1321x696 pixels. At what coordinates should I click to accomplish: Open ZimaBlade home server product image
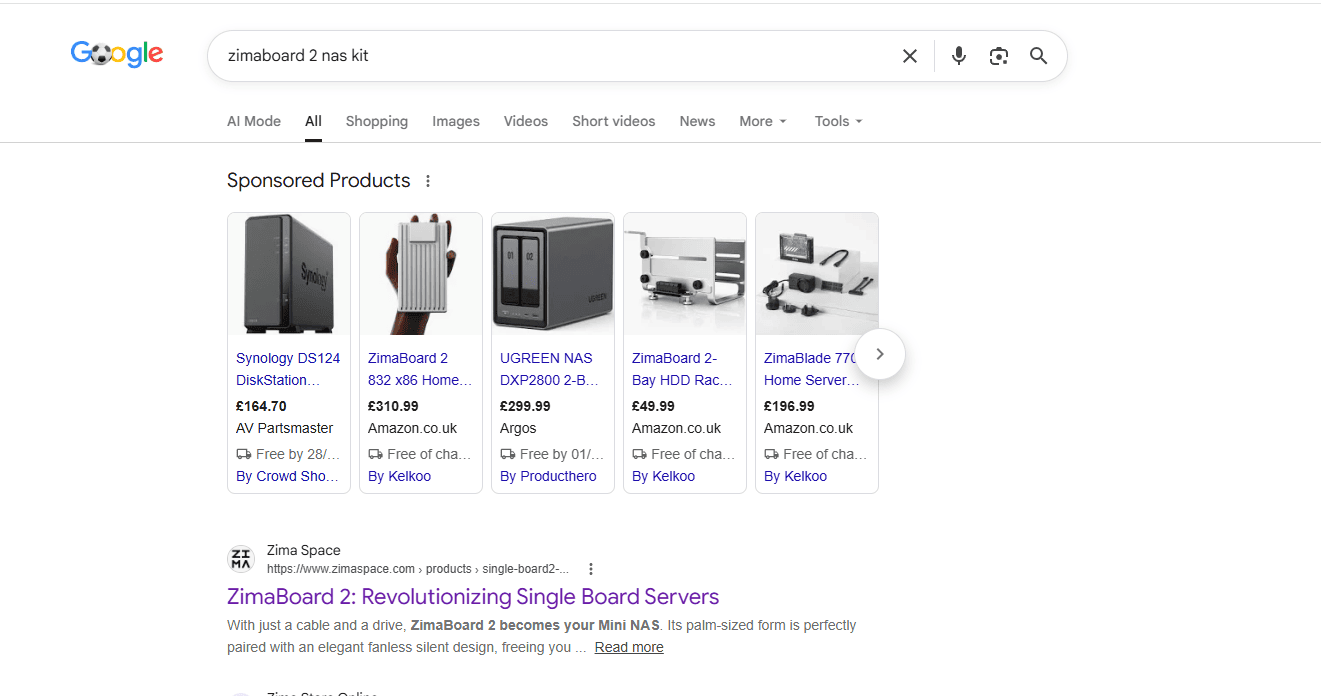click(817, 273)
